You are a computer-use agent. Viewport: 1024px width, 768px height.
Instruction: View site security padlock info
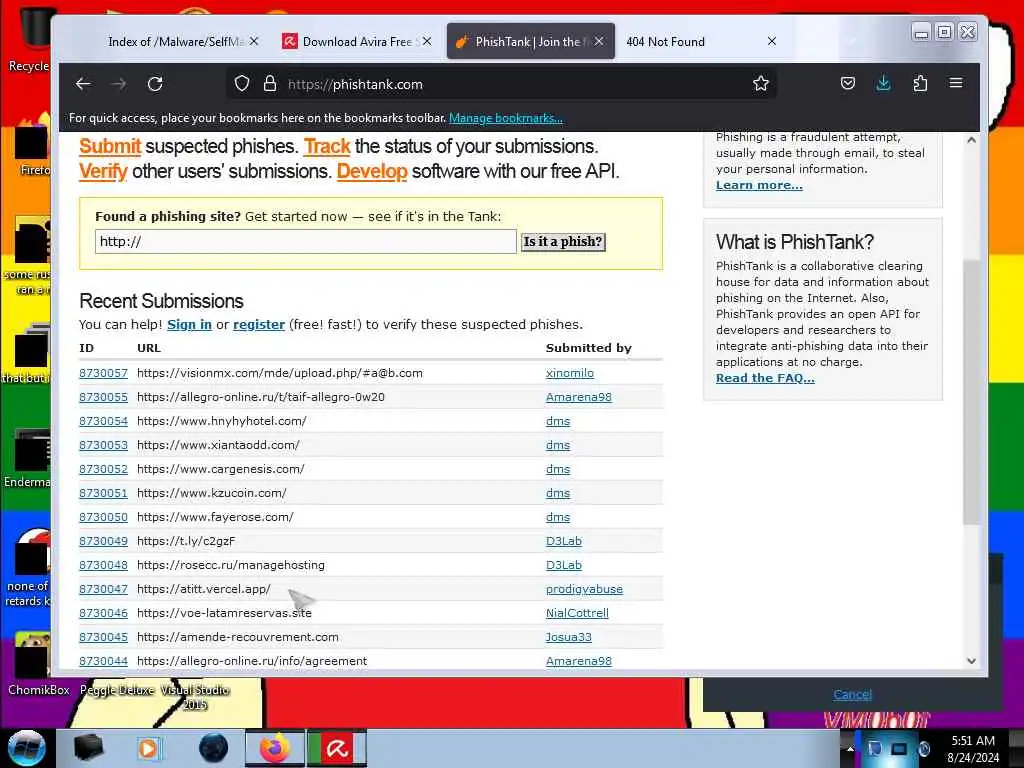pos(270,84)
